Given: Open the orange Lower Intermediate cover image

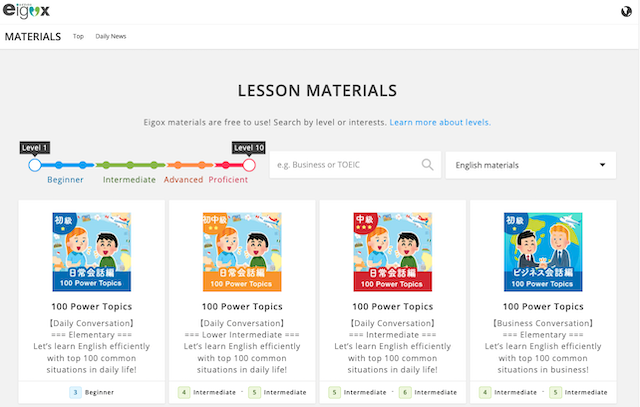Looking at the screenshot, I should [242, 252].
